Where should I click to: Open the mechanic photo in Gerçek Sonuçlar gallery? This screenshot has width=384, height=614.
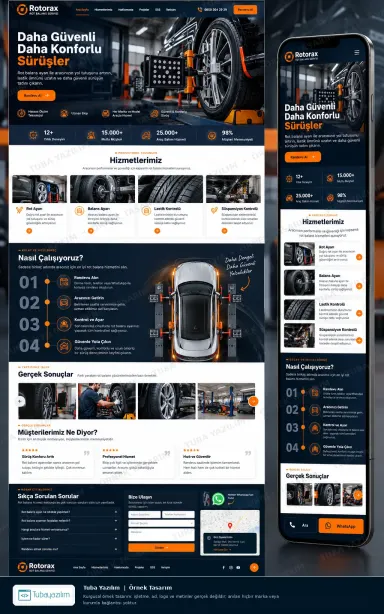(x=107, y=401)
